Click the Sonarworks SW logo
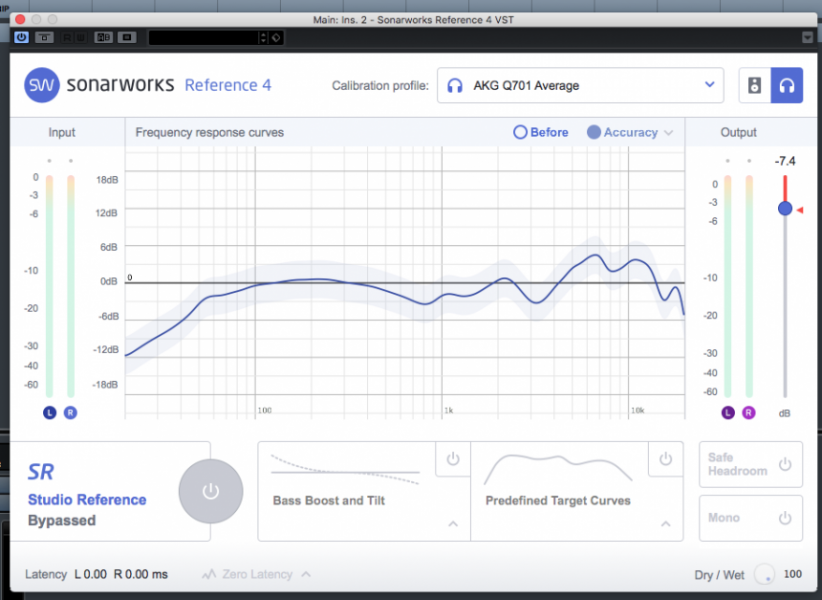822x600 pixels. pyautogui.click(x=41, y=85)
